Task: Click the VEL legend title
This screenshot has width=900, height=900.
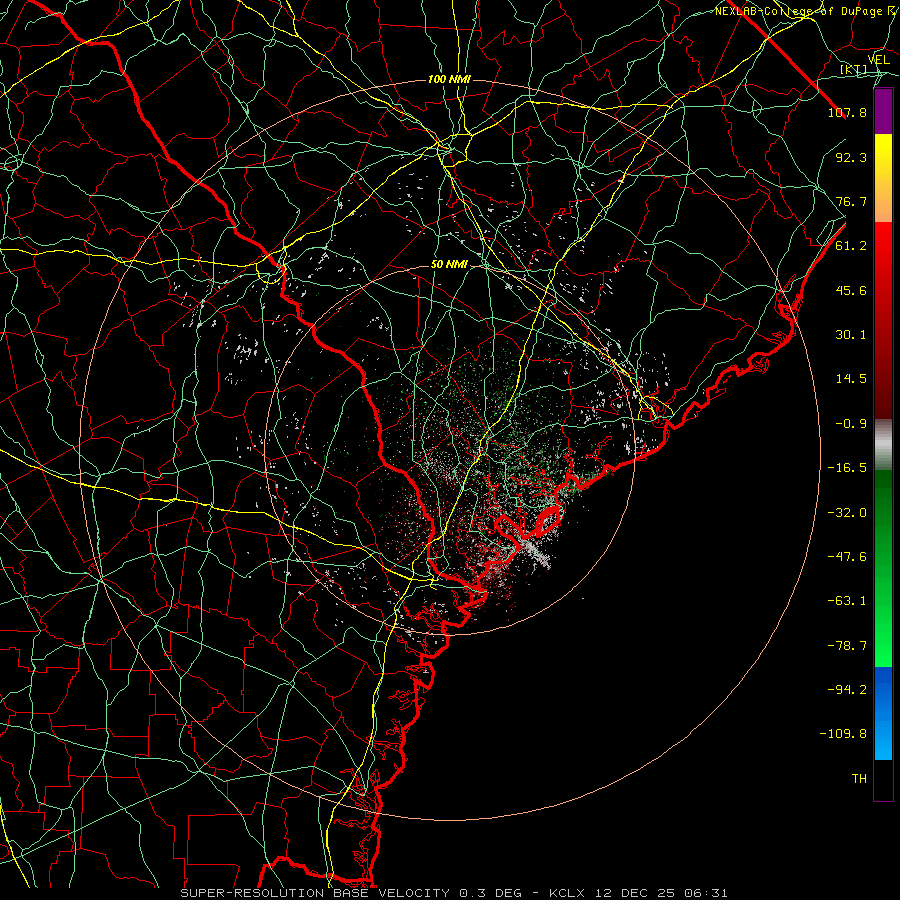Action: click(878, 60)
